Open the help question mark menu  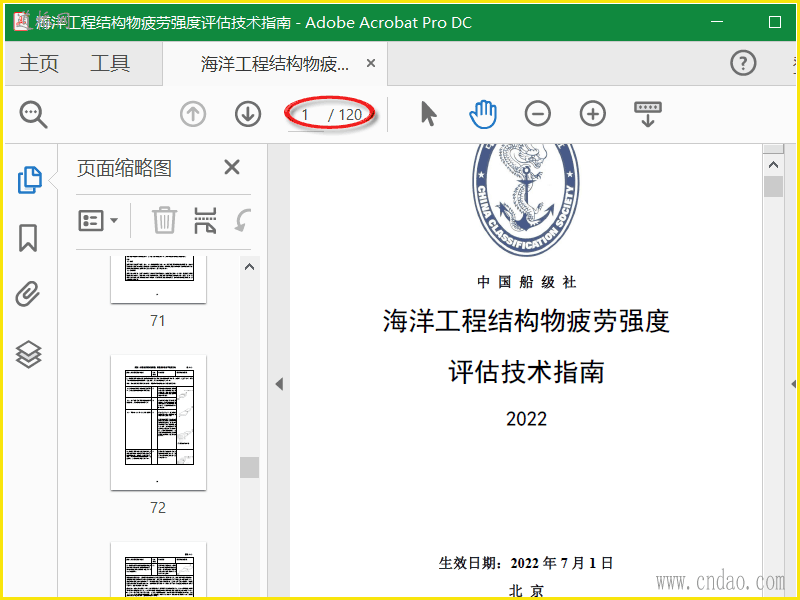(743, 63)
